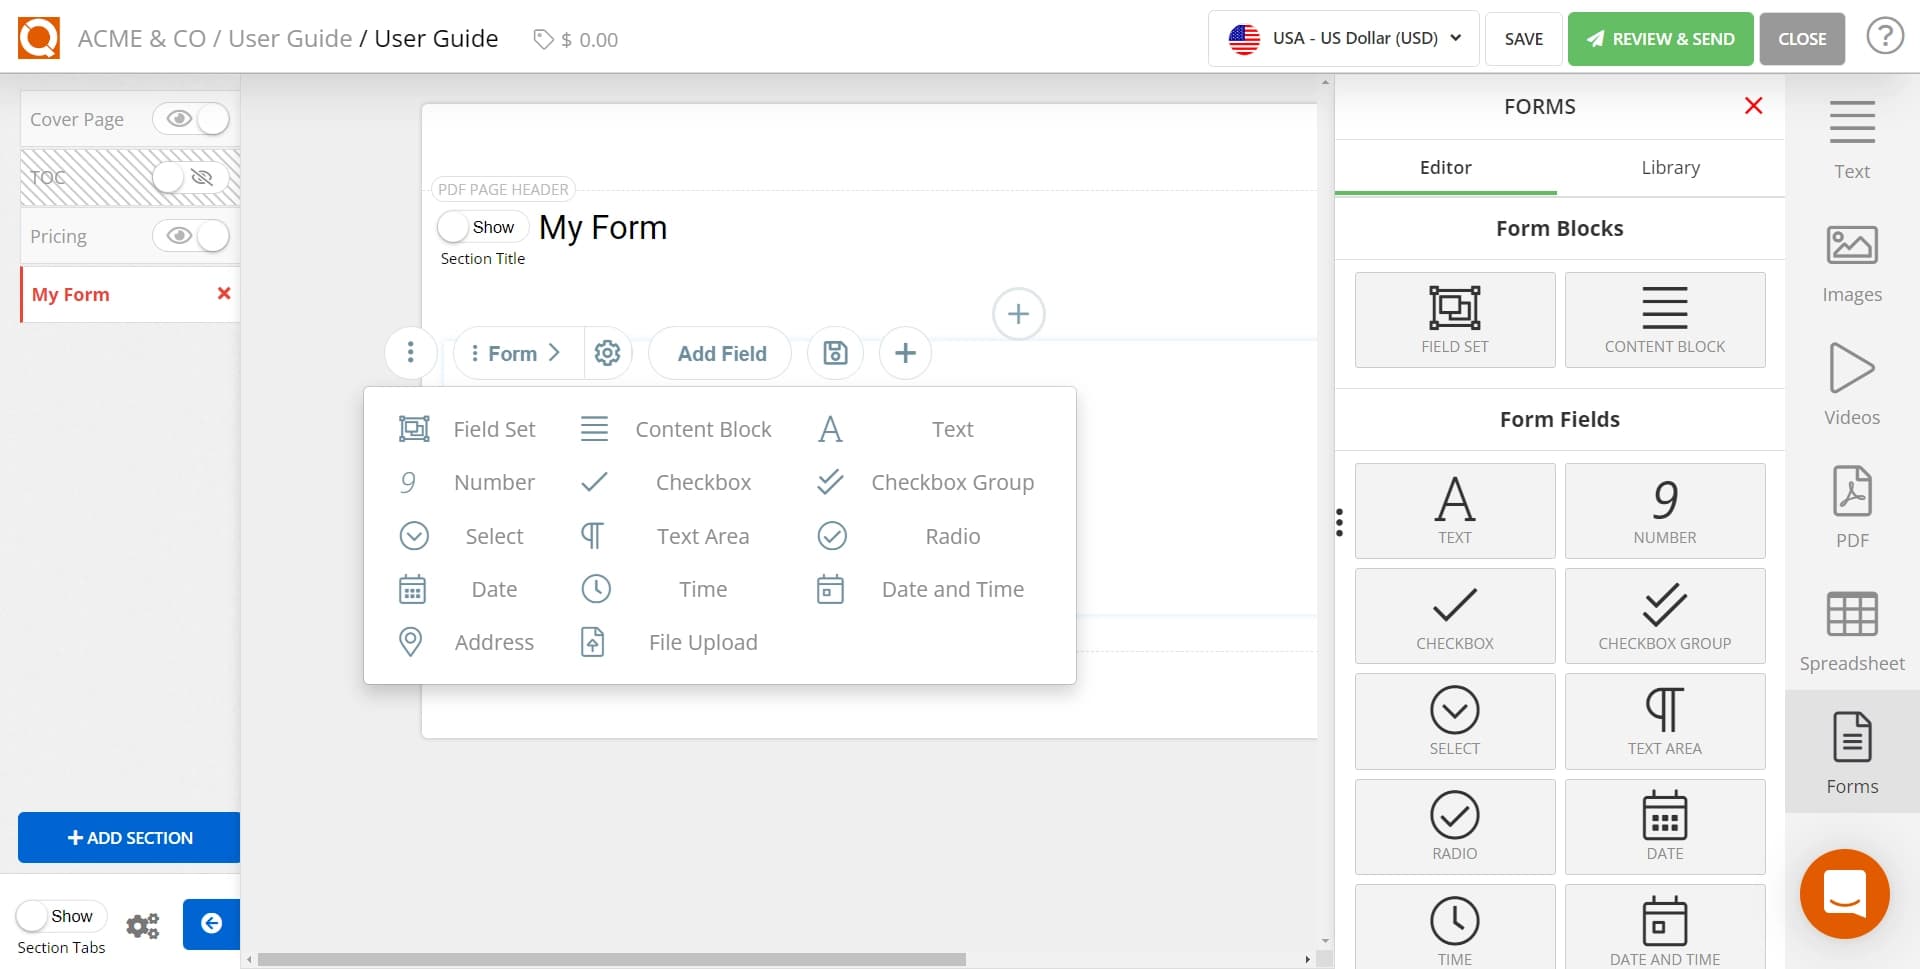Click the REVIEW & SEND button

pyautogui.click(x=1659, y=39)
